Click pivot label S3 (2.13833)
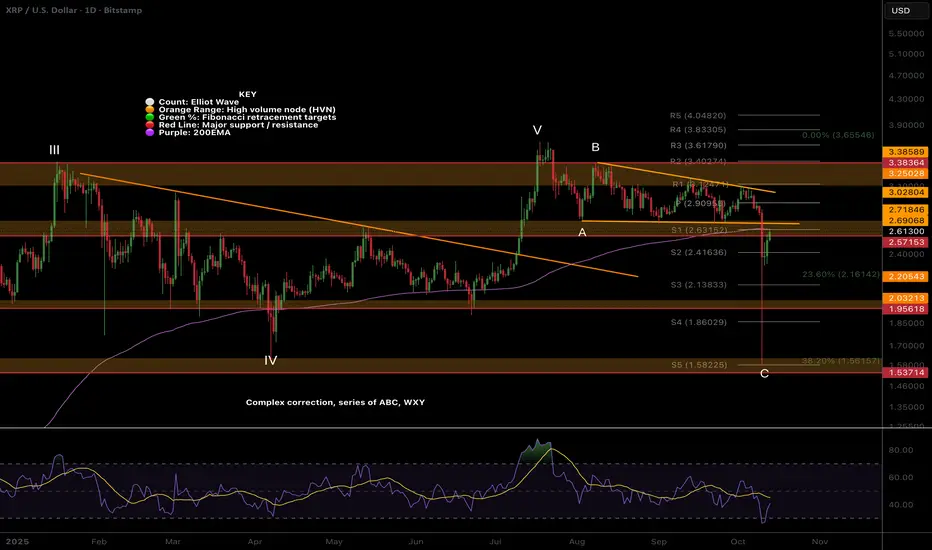Screen dimensions: 932x550 pos(698,285)
